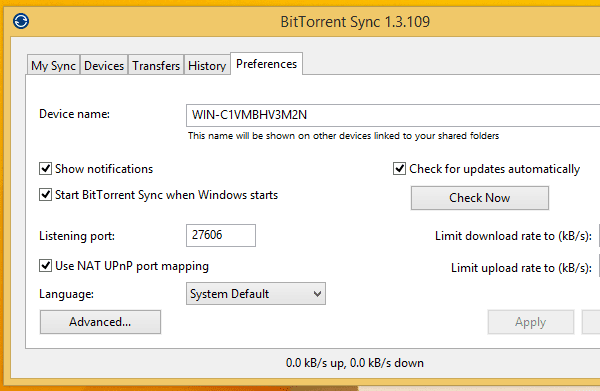Go to the Transfers tab
Image resolution: width=600 pixels, height=391 pixels.
pyautogui.click(x=156, y=65)
